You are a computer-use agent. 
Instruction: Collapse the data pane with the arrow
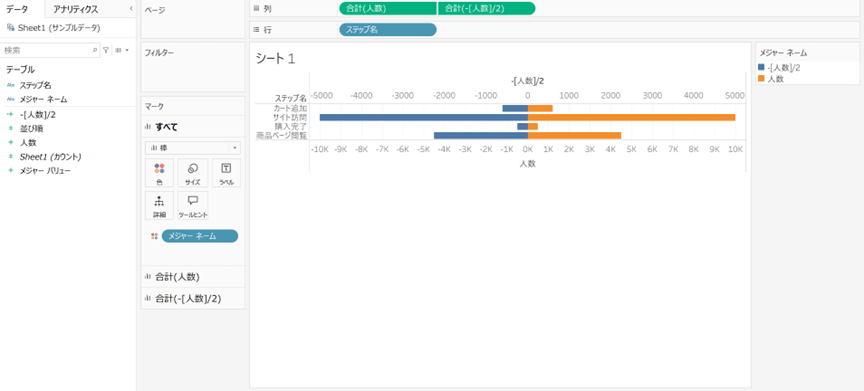(131, 9)
